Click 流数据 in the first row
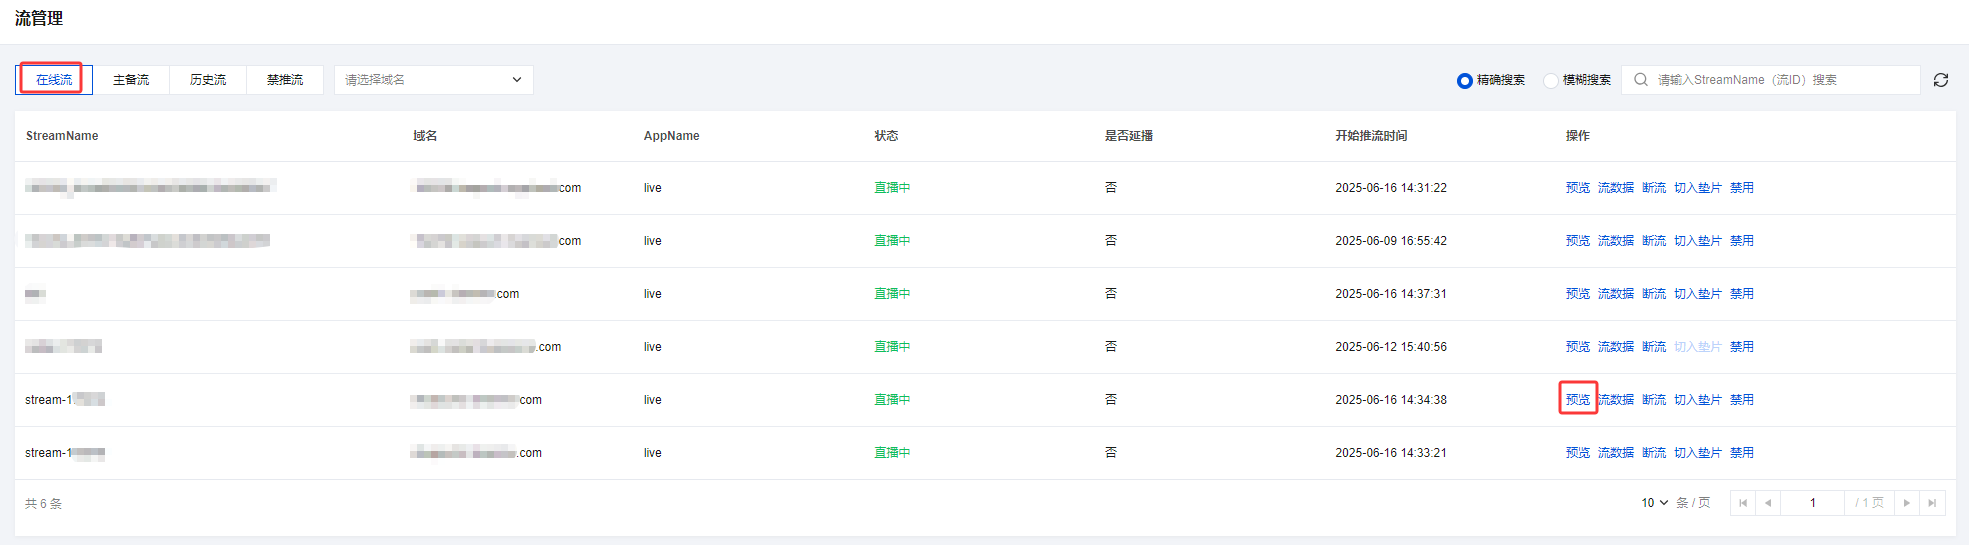1969x545 pixels. [x=1616, y=188]
